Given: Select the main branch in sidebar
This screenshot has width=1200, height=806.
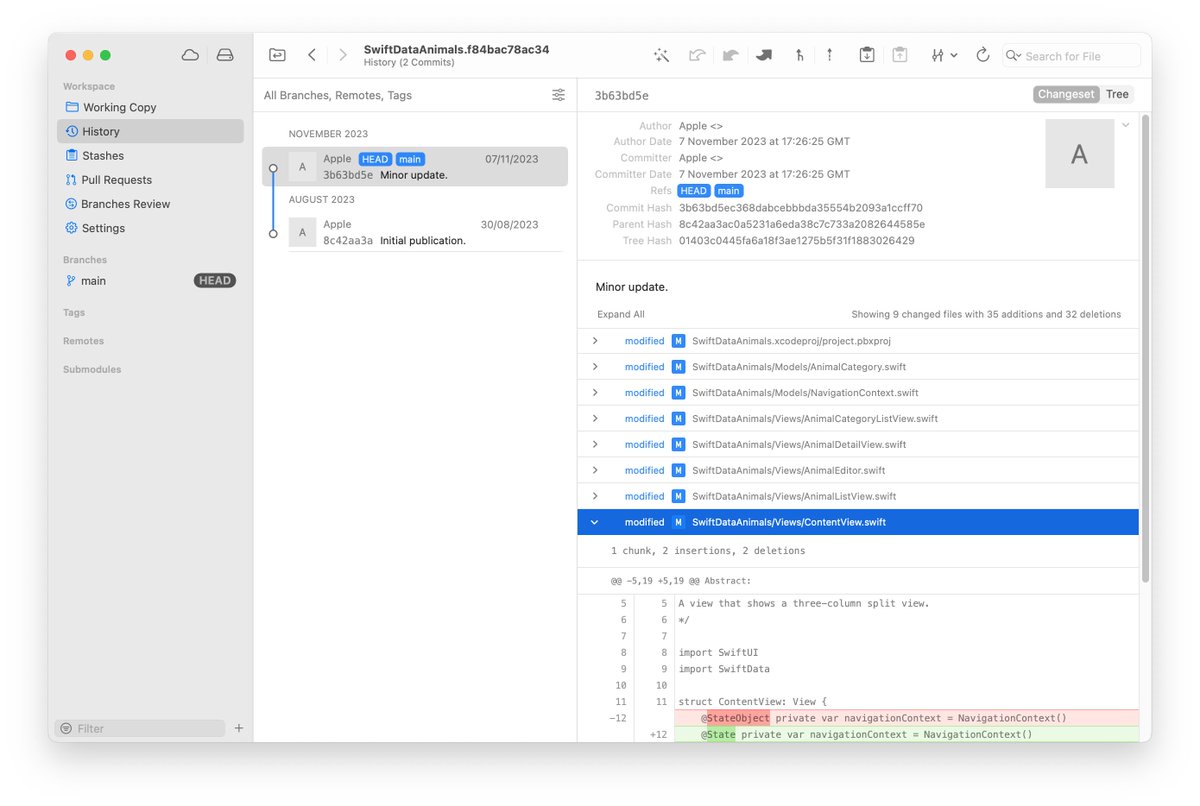Looking at the screenshot, I should 150,281.
